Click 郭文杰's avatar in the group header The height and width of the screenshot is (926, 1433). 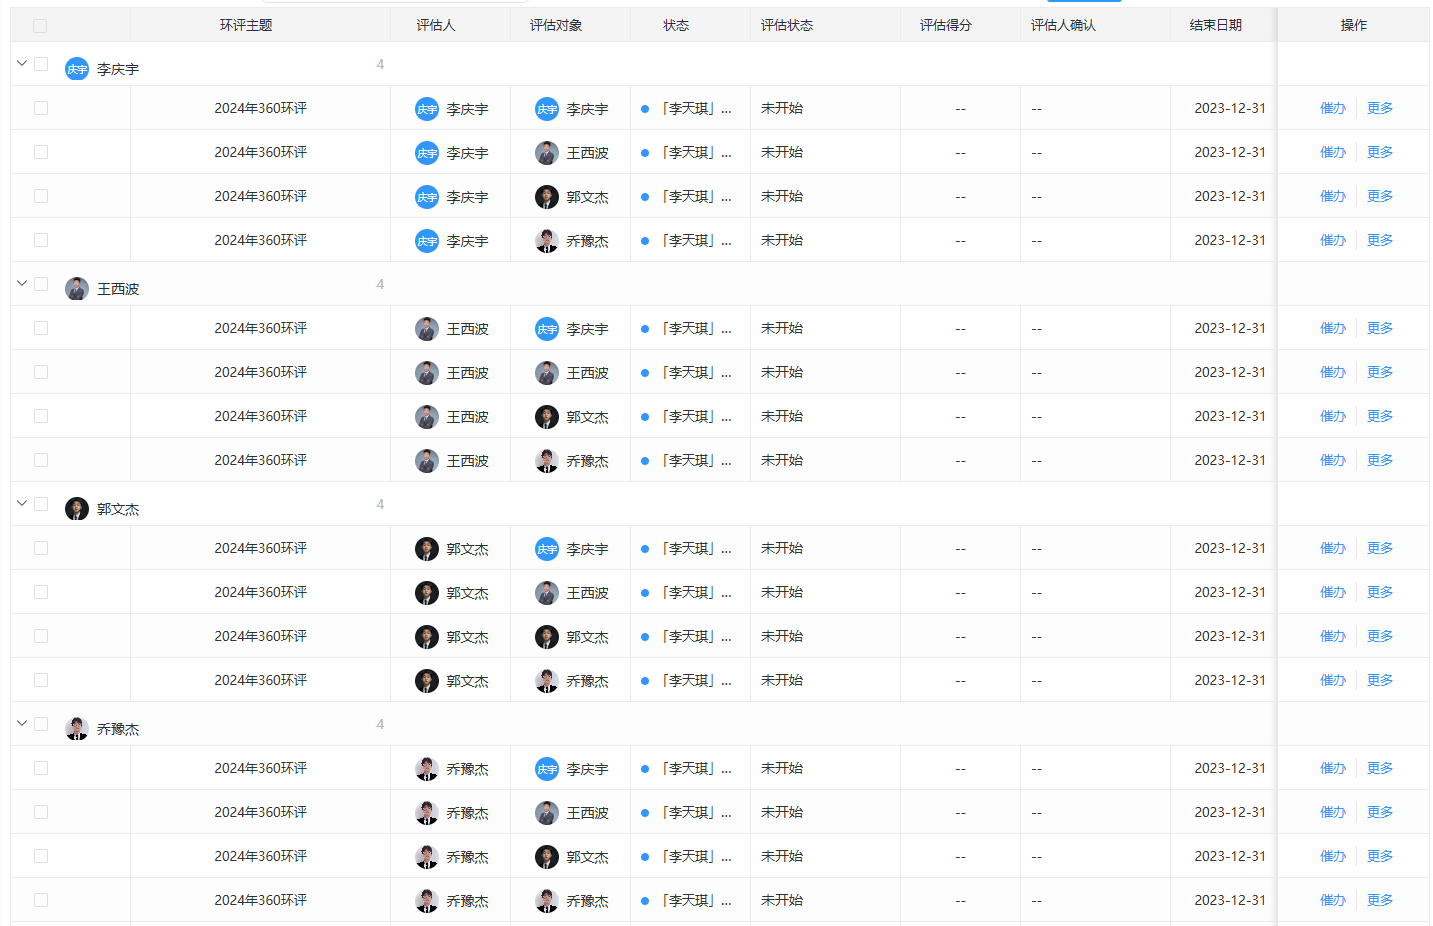tap(77, 509)
